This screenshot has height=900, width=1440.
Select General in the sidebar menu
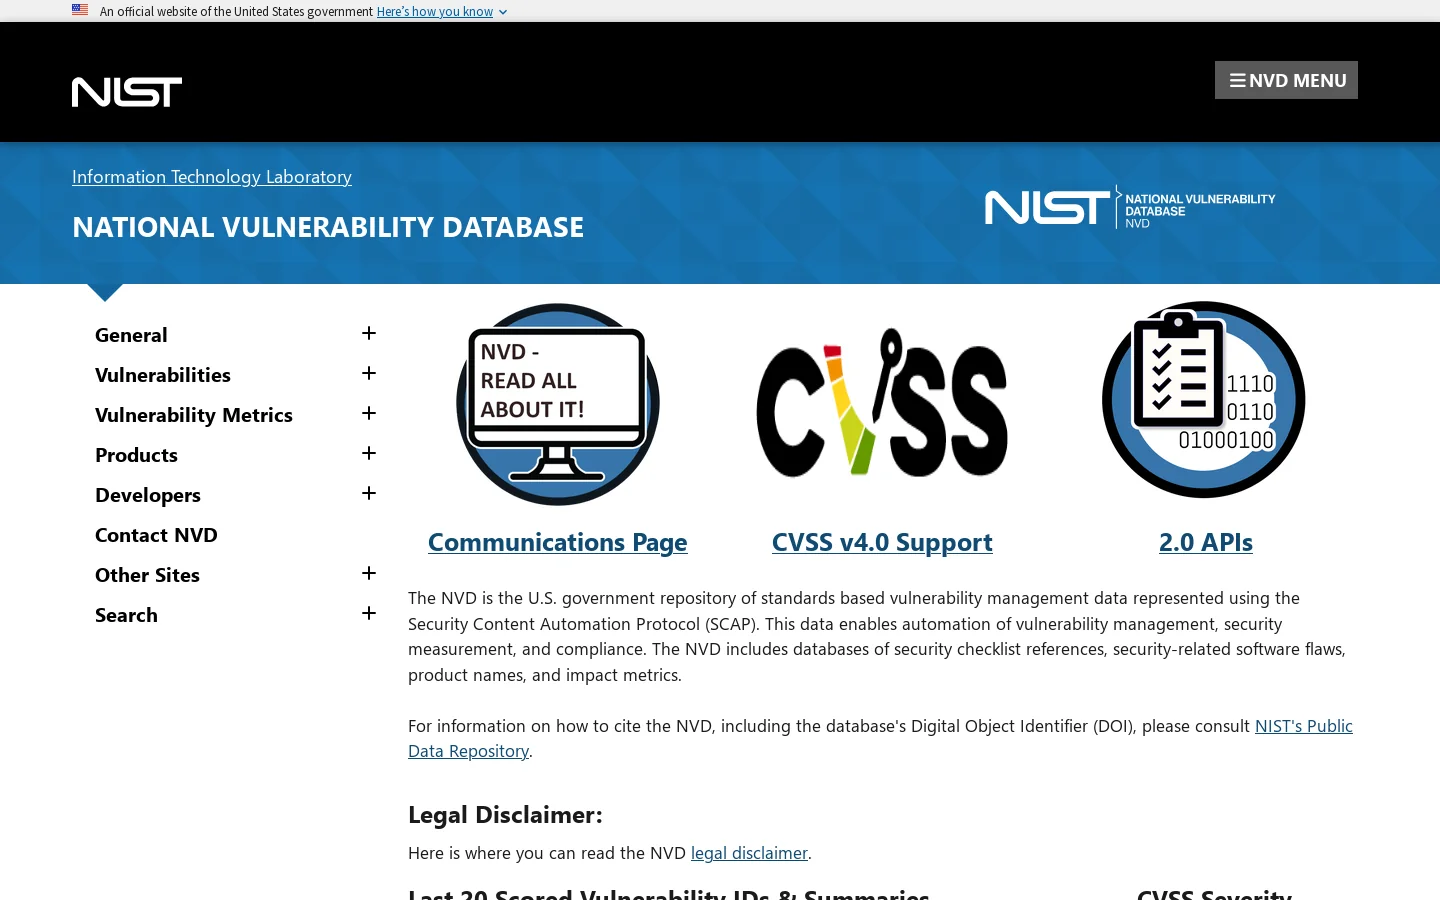[x=131, y=335]
